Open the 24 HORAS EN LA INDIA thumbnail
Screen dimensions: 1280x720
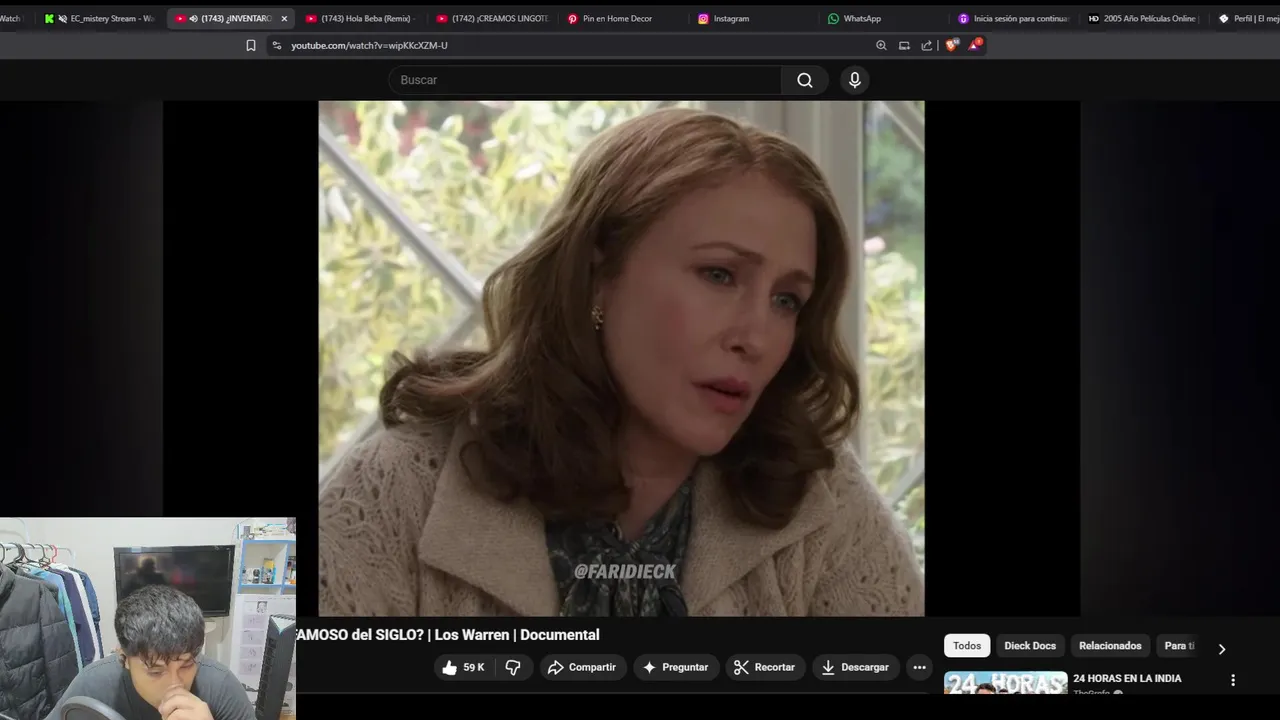coord(1005,683)
